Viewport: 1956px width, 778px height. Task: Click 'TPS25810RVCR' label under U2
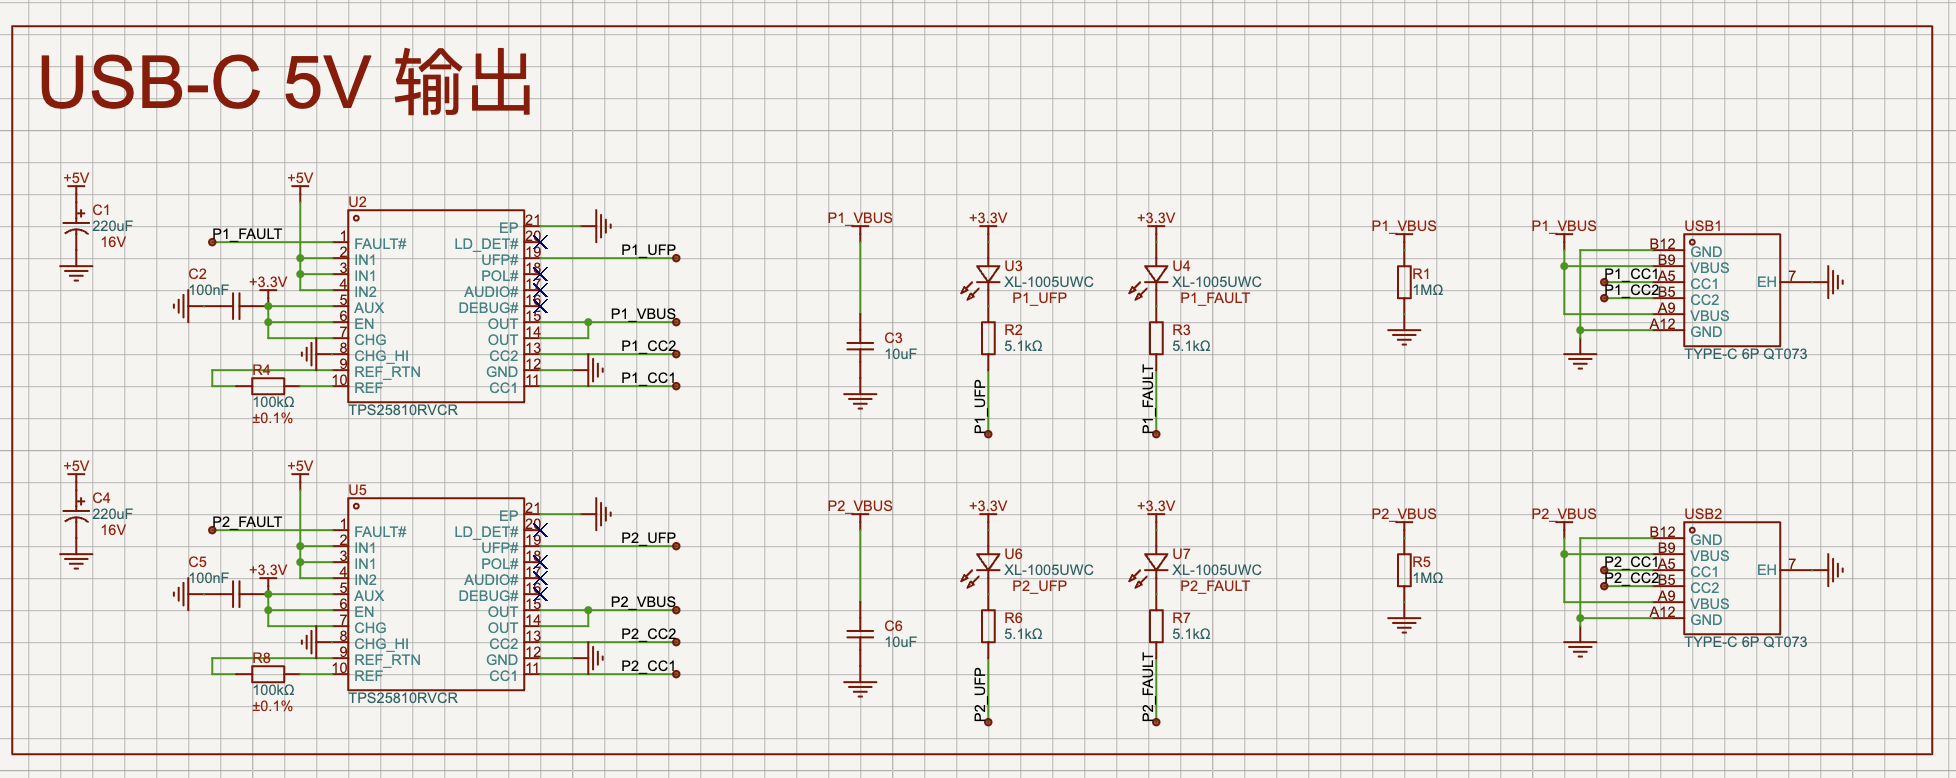403,410
